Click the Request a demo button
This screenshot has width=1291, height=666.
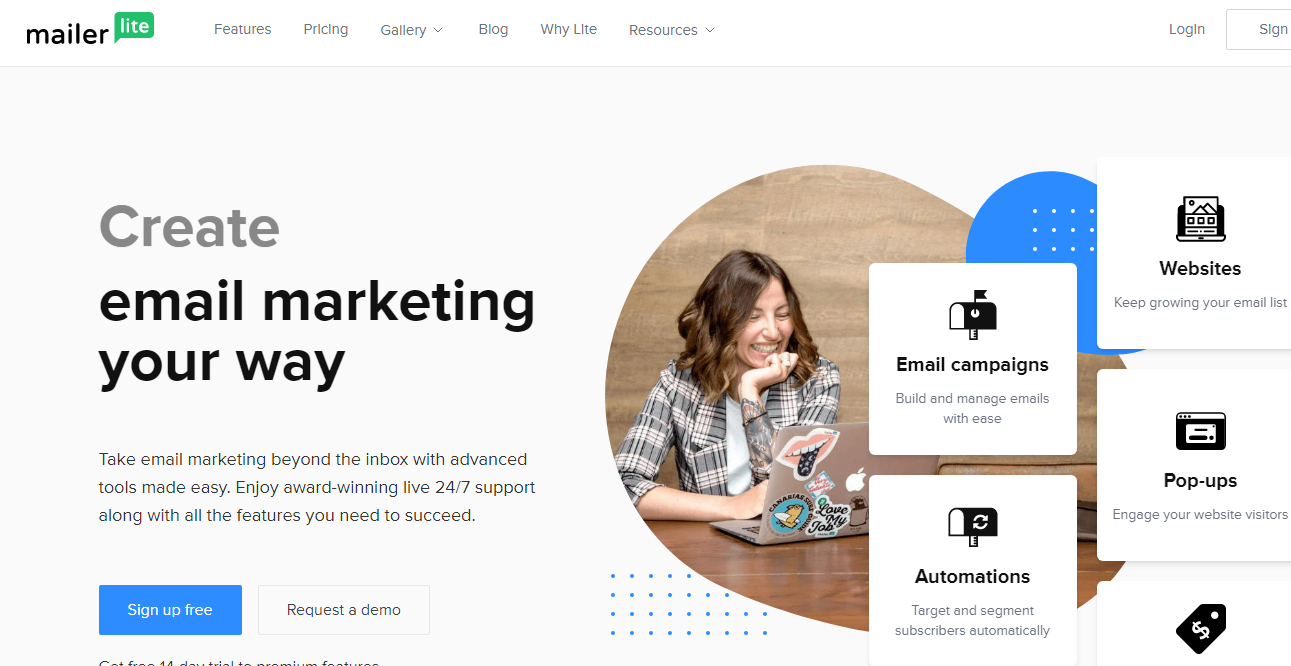(344, 610)
